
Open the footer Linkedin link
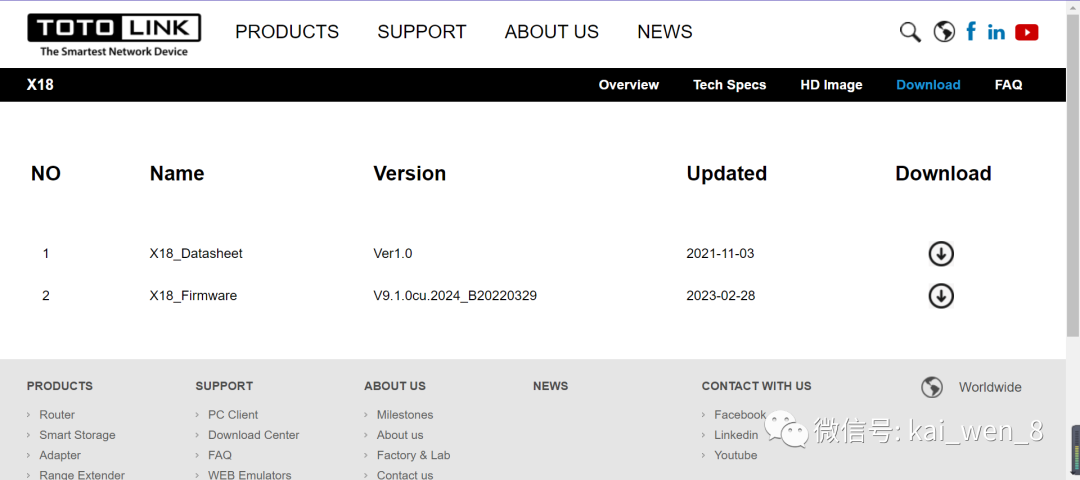click(x=736, y=435)
